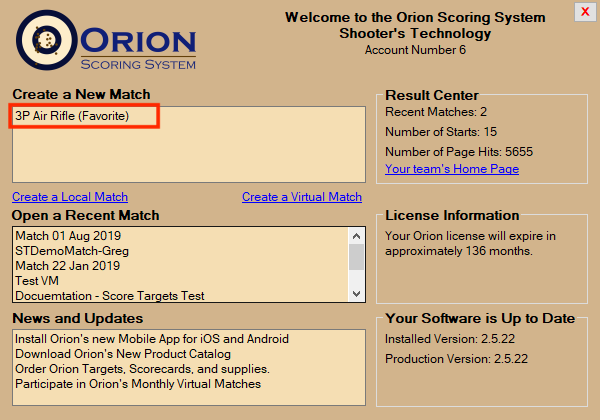Open news about Orion's new Mobile App
Image resolution: width=600 pixels, height=420 pixels.
click(x=152, y=339)
